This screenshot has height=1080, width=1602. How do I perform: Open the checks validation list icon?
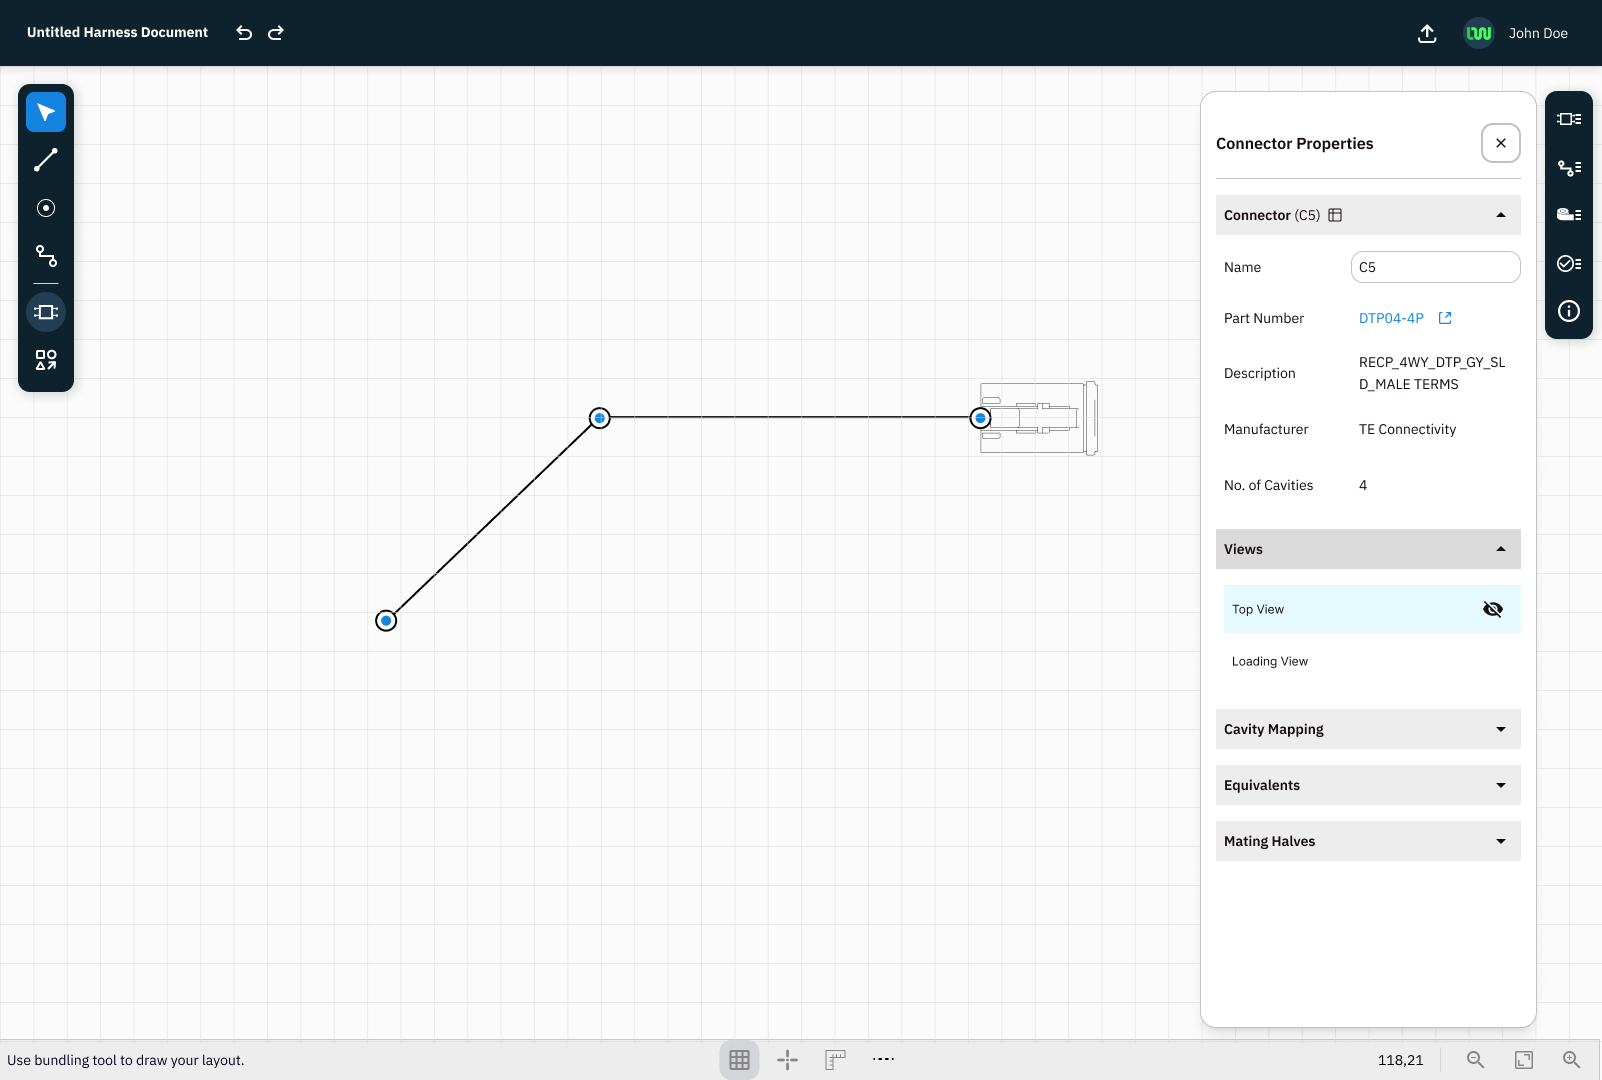point(1569,263)
